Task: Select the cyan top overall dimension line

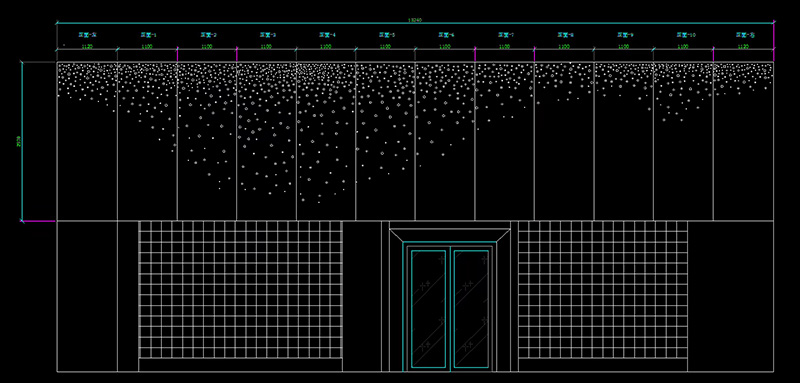Action: pyautogui.click(x=415, y=23)
